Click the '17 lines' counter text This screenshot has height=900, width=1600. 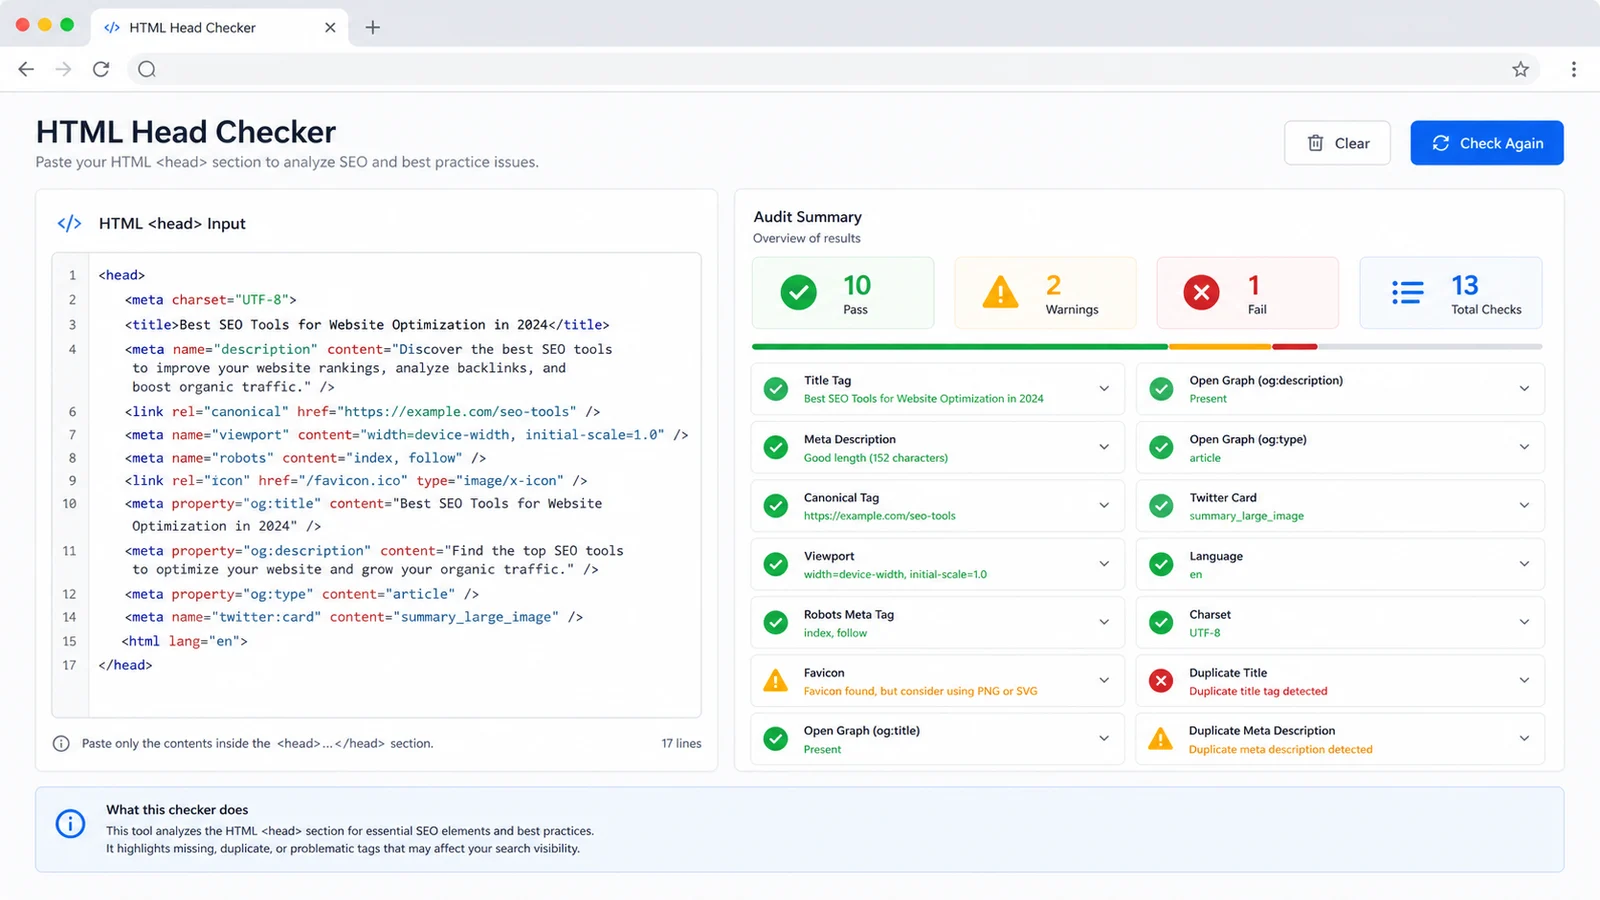tap(681, 743)
